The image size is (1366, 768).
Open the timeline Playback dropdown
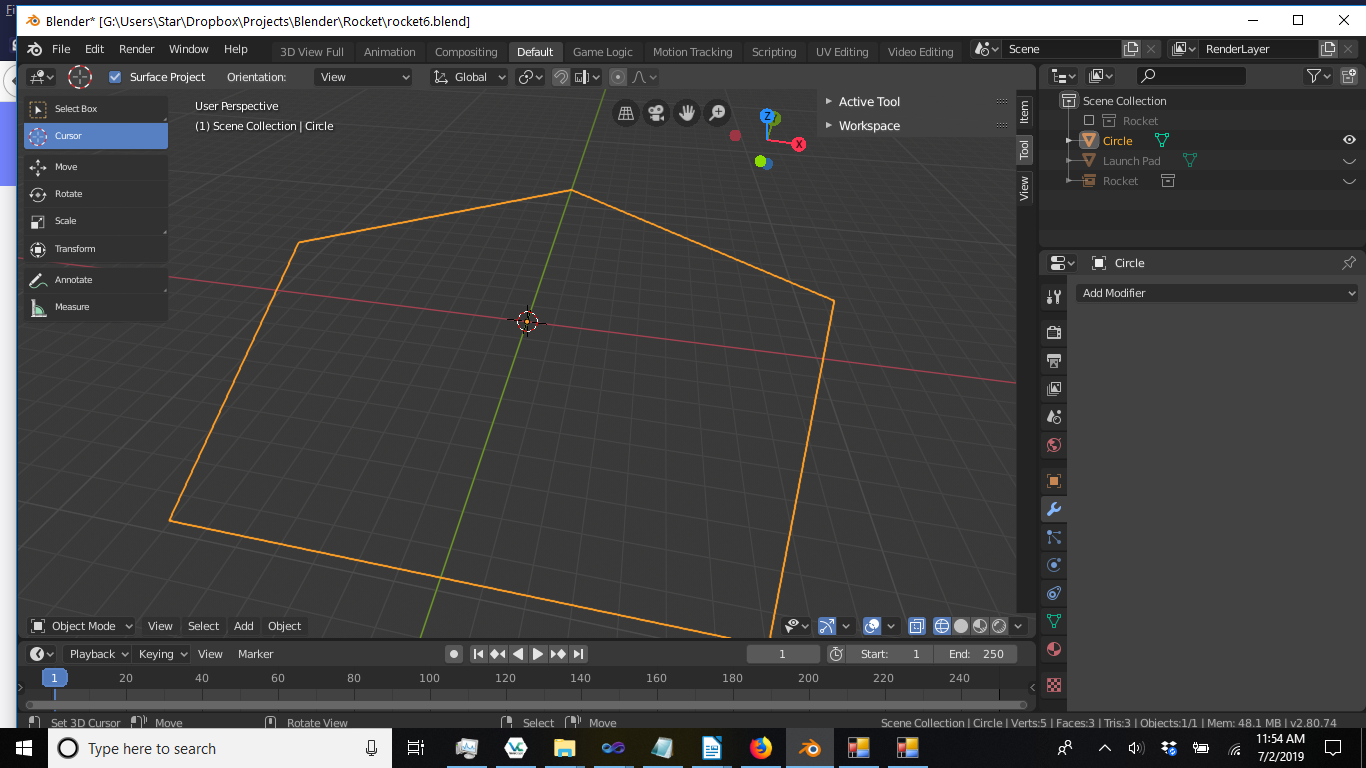97,654
